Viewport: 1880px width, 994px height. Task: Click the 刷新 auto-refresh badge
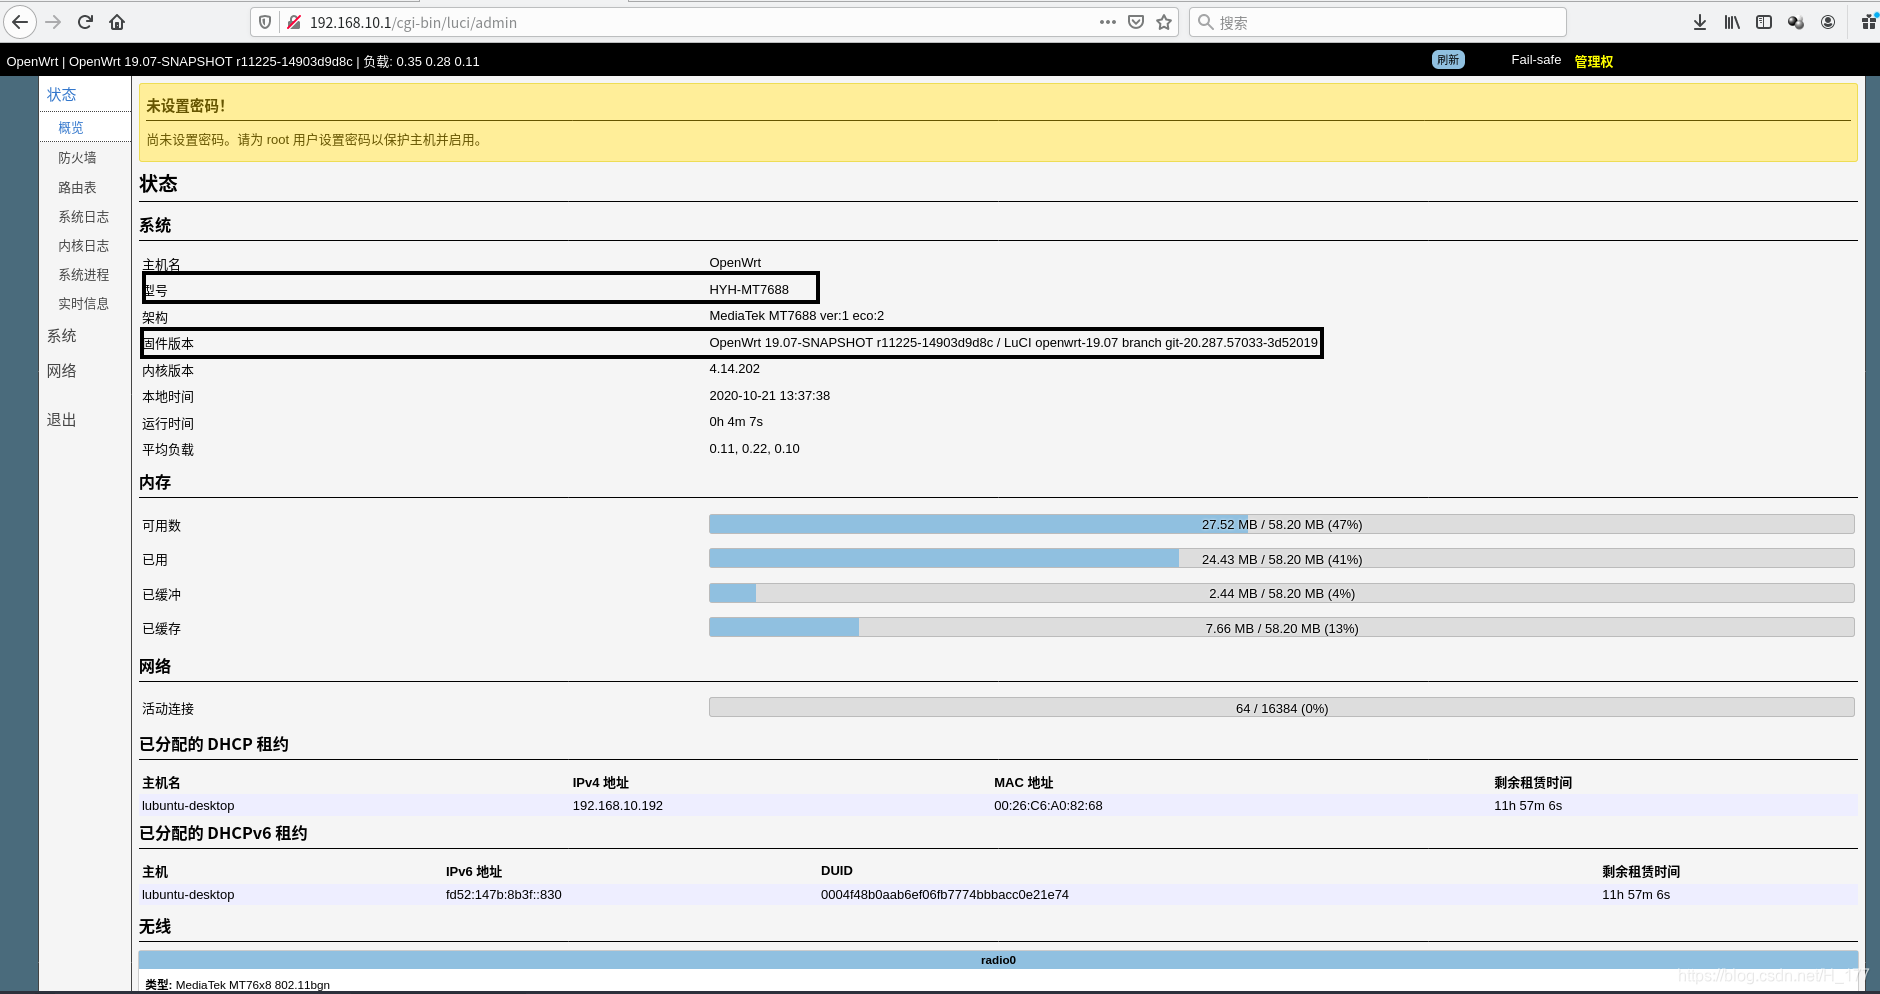(x=1448, y=60)
